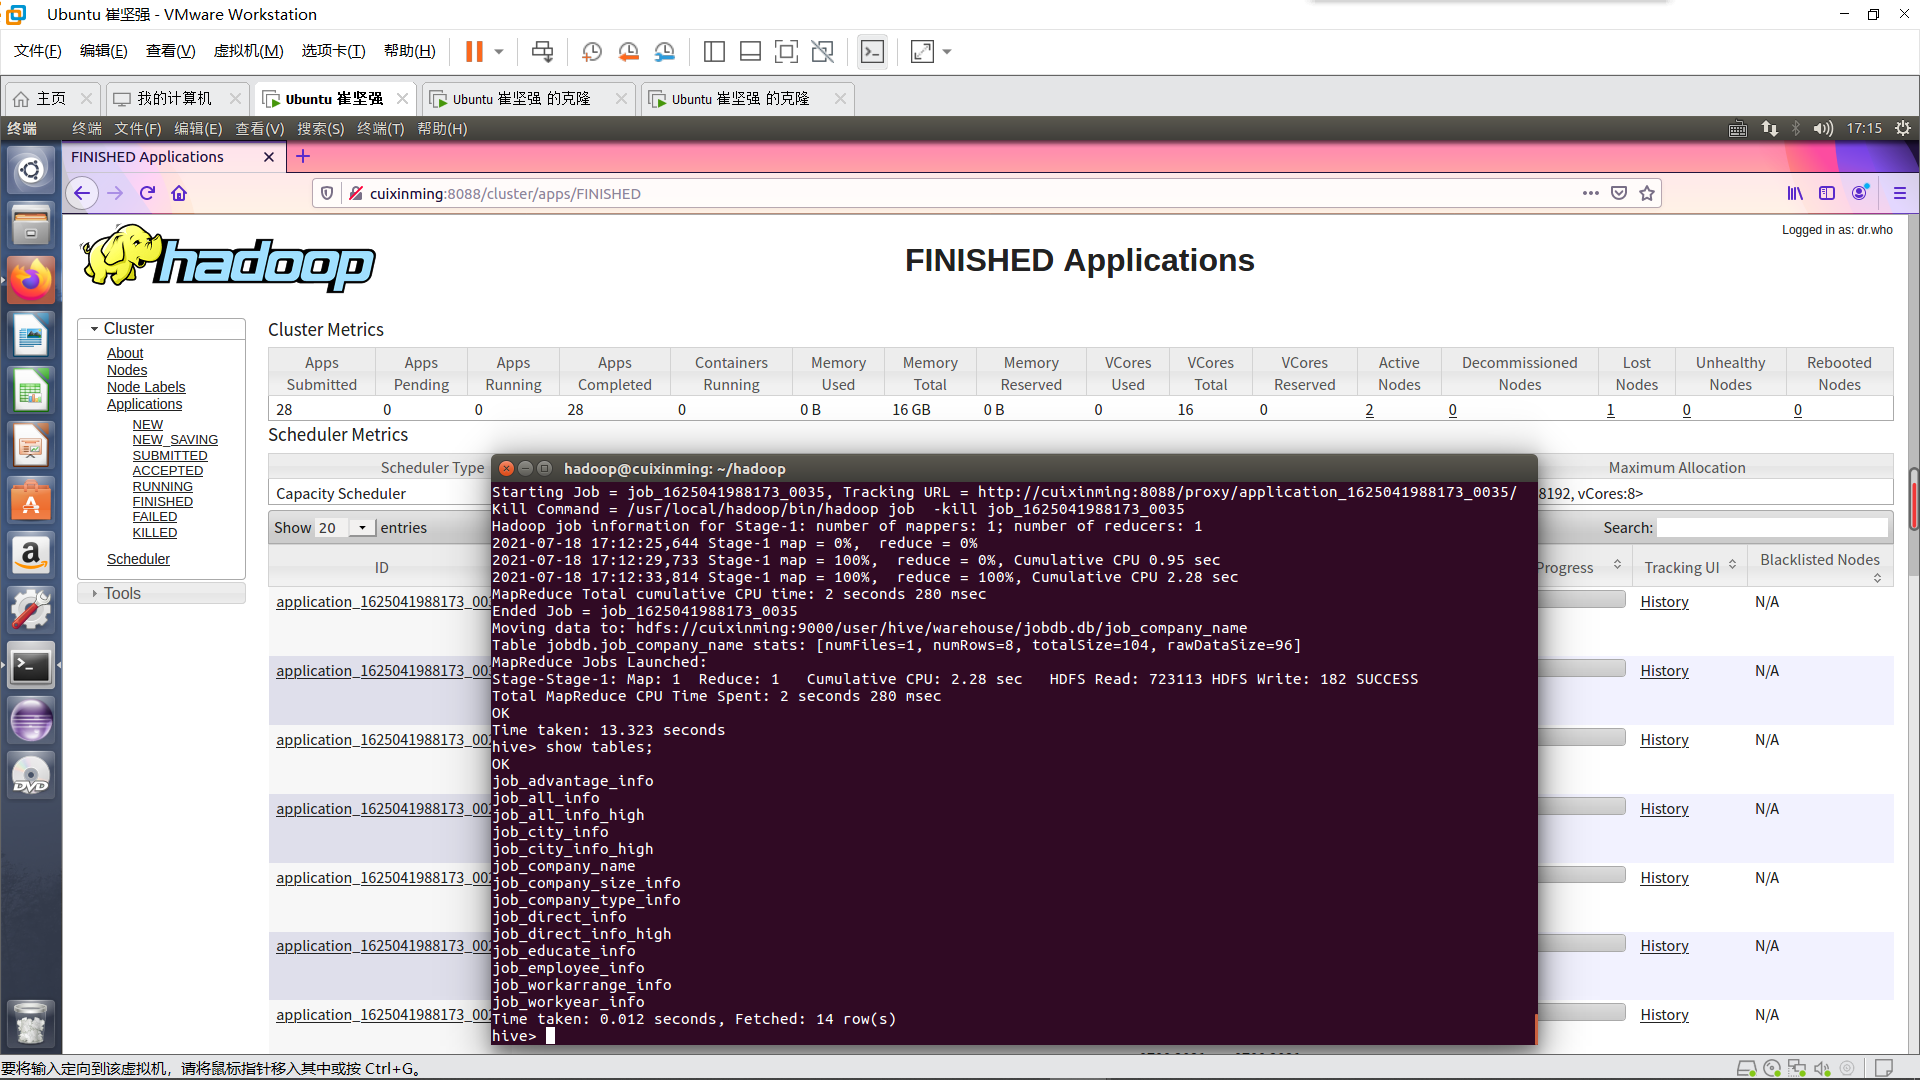This screenshot has width=1920, height=1080.
Task: Click Firefox reload page icon
Action: pos(147,193)
